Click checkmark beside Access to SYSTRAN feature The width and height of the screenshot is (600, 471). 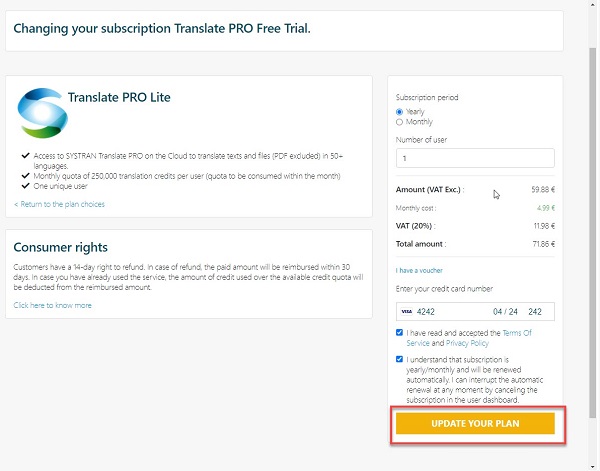(24, 156)
